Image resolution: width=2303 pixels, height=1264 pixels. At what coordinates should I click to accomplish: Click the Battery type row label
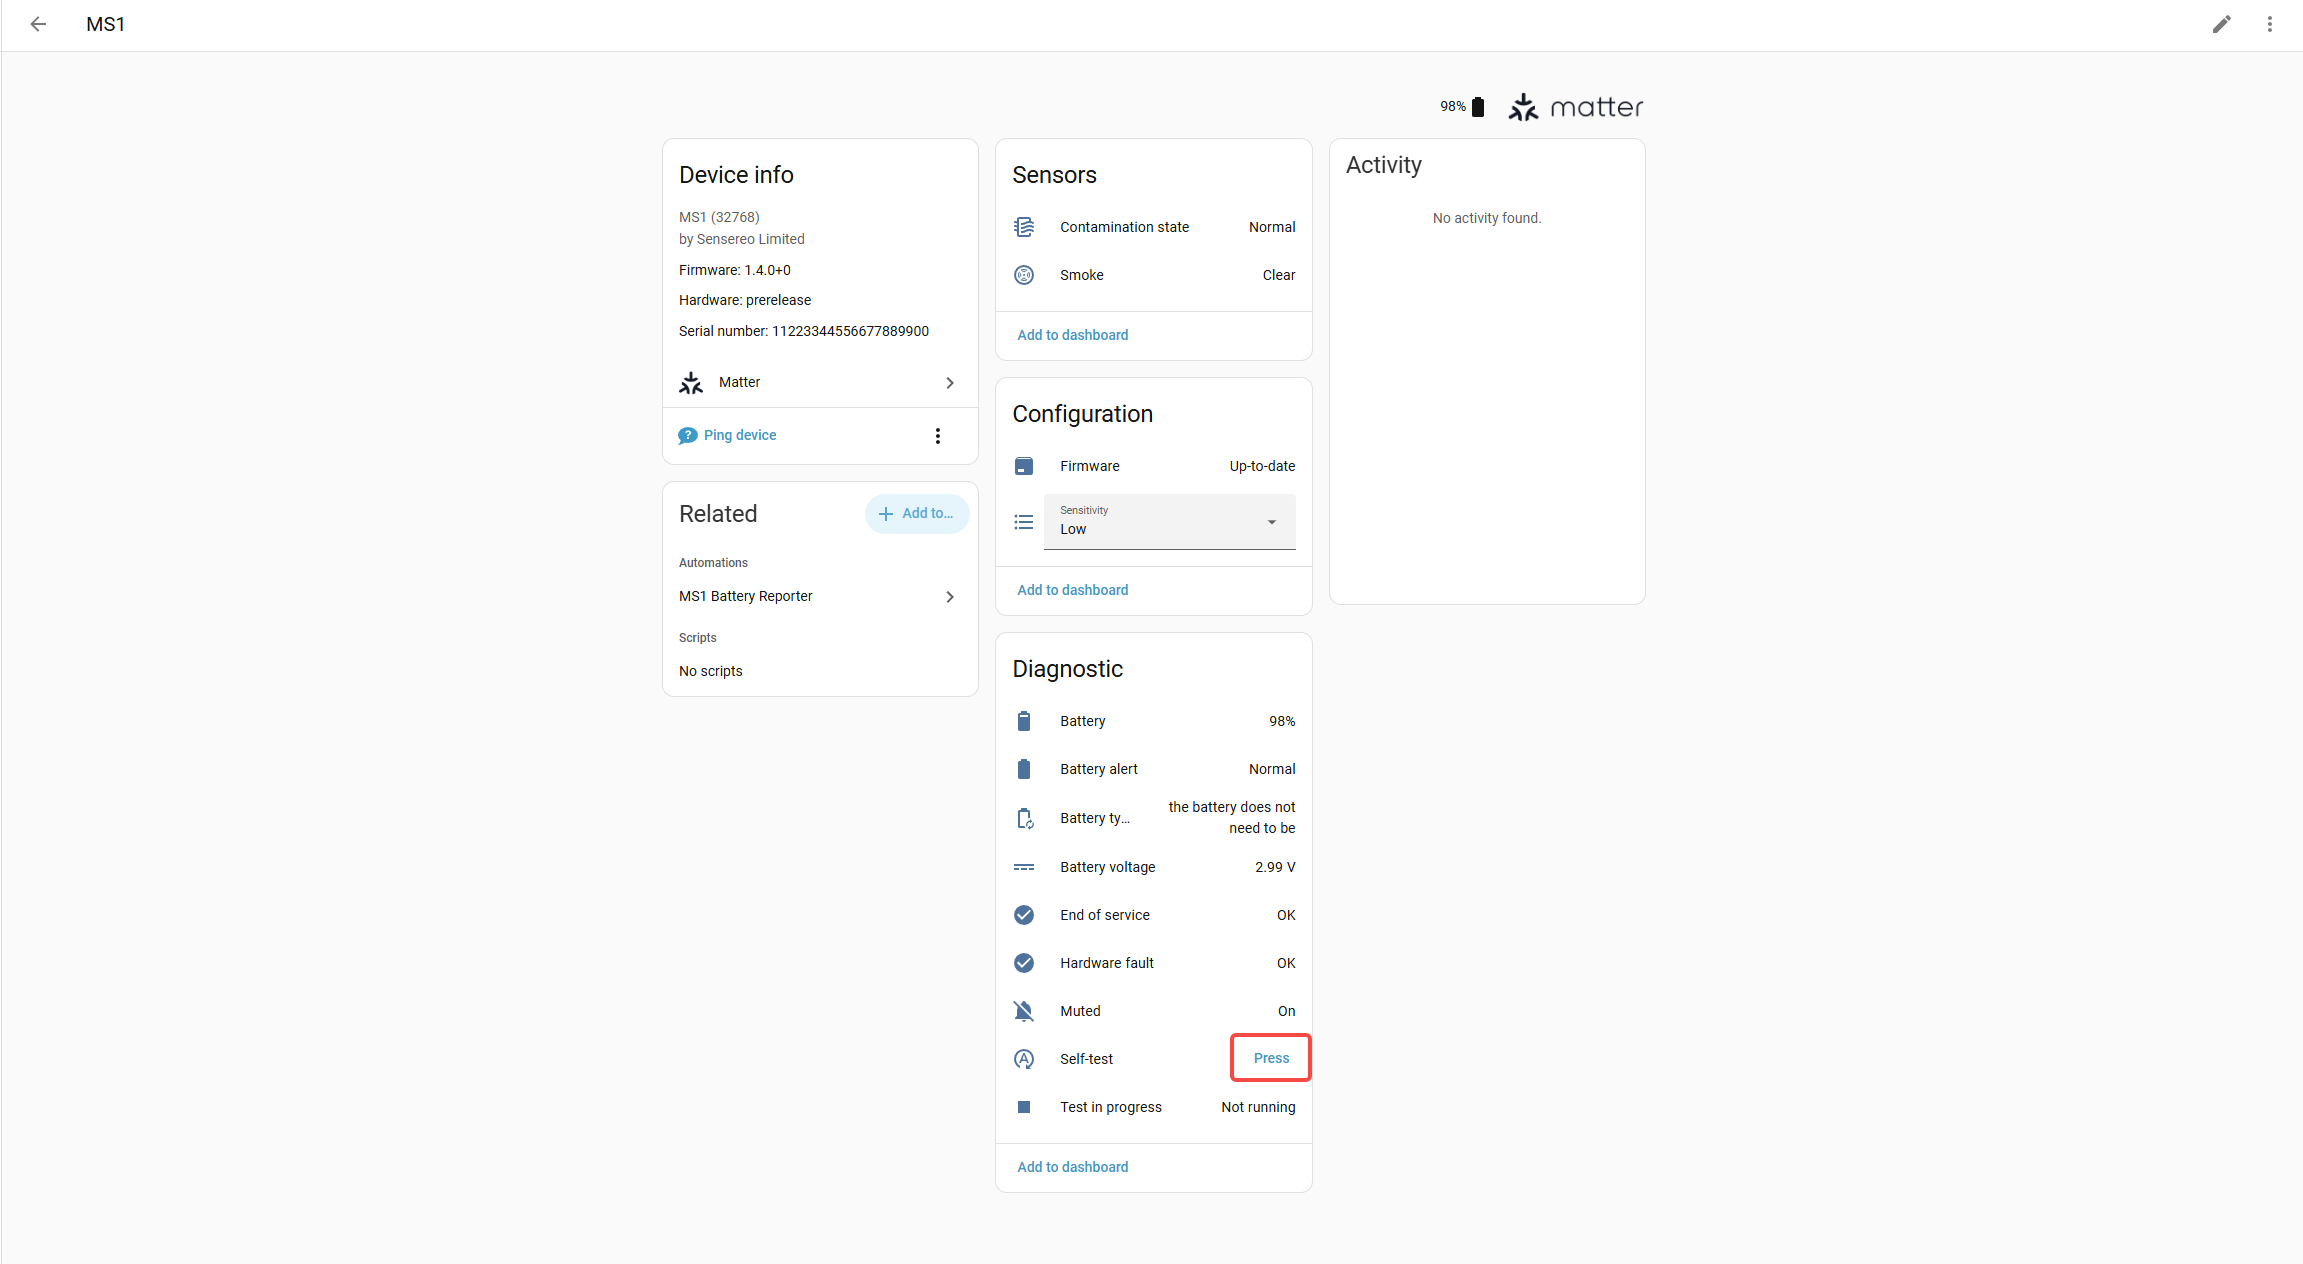(1095, 818)
